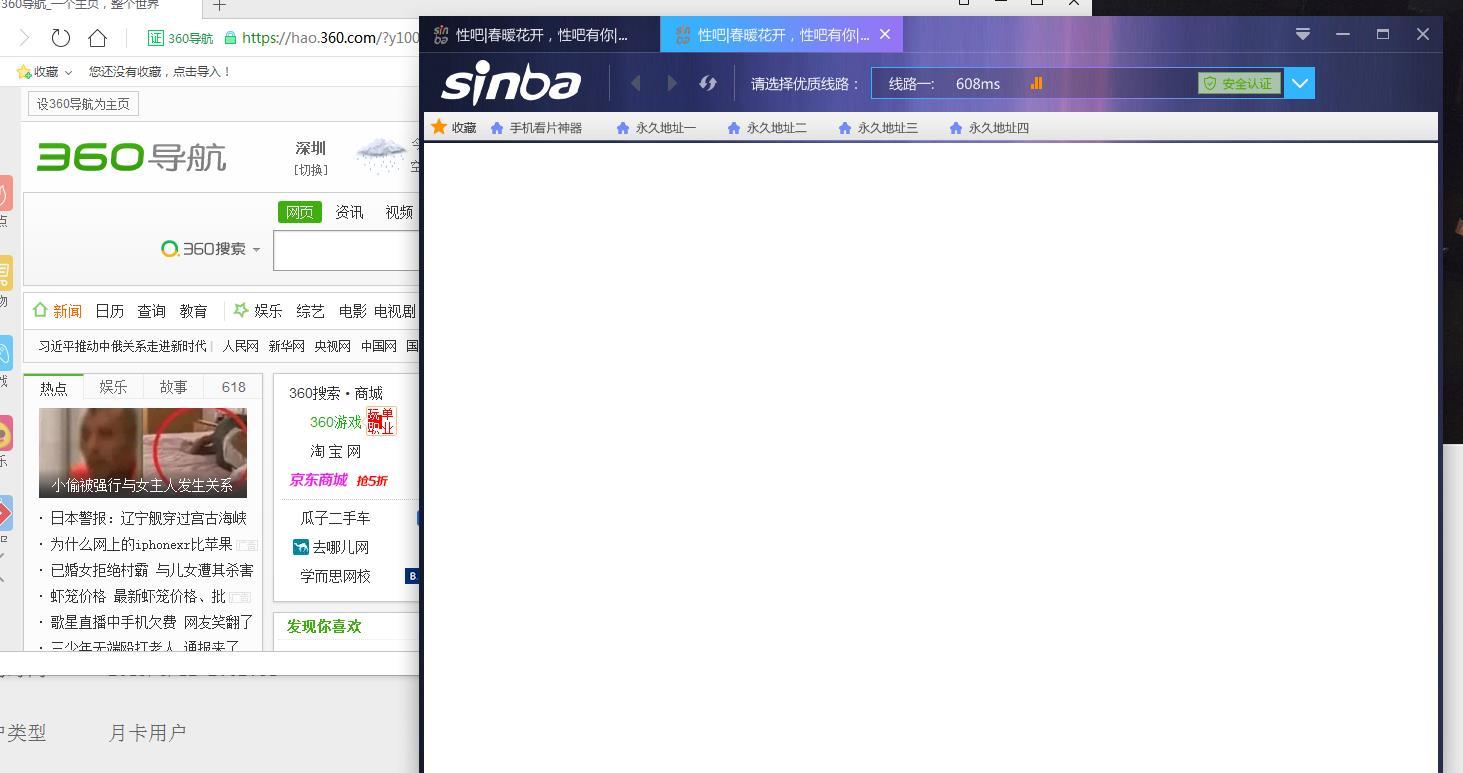The width and height of the screenshot is (1463, 773).
Task: Click the 发现你喜欢 section heading
Action: [x=324, y=626]
